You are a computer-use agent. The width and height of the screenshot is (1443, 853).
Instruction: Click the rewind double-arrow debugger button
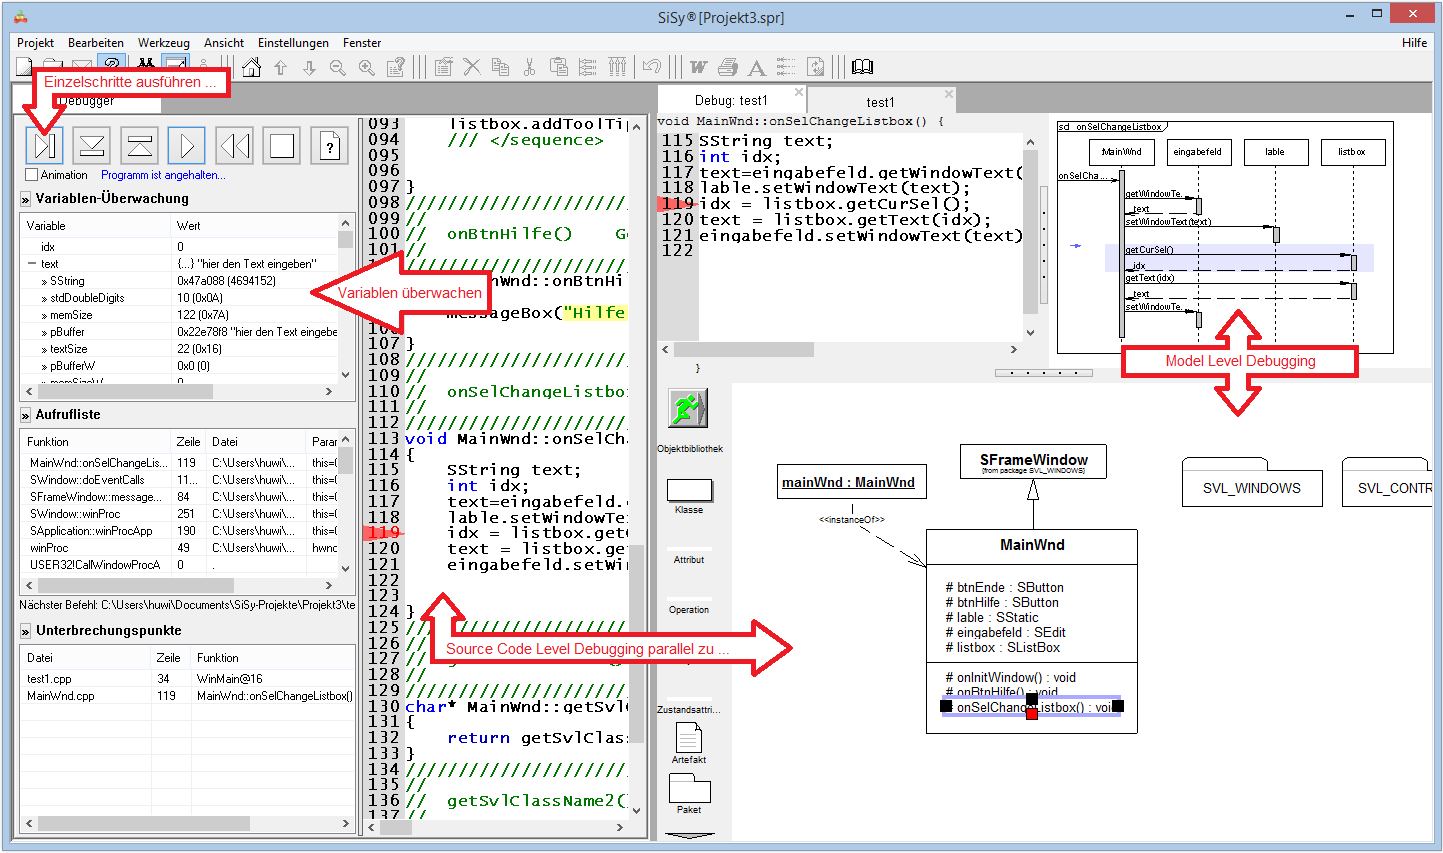235,146
